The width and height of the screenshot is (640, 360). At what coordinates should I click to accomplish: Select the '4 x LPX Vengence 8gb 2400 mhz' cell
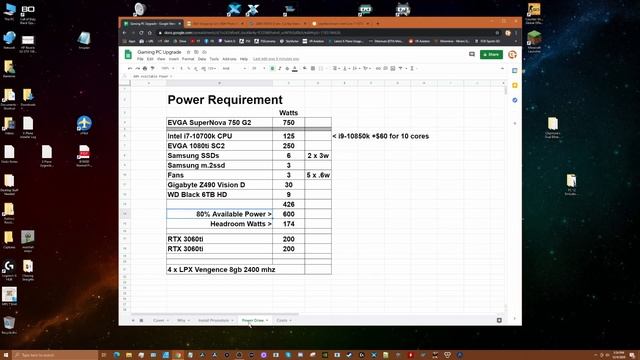pos(236,269)
